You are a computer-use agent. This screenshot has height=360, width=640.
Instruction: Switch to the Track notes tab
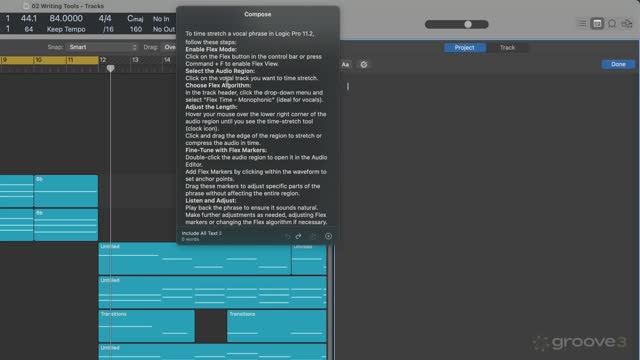[x=507, y=48]
